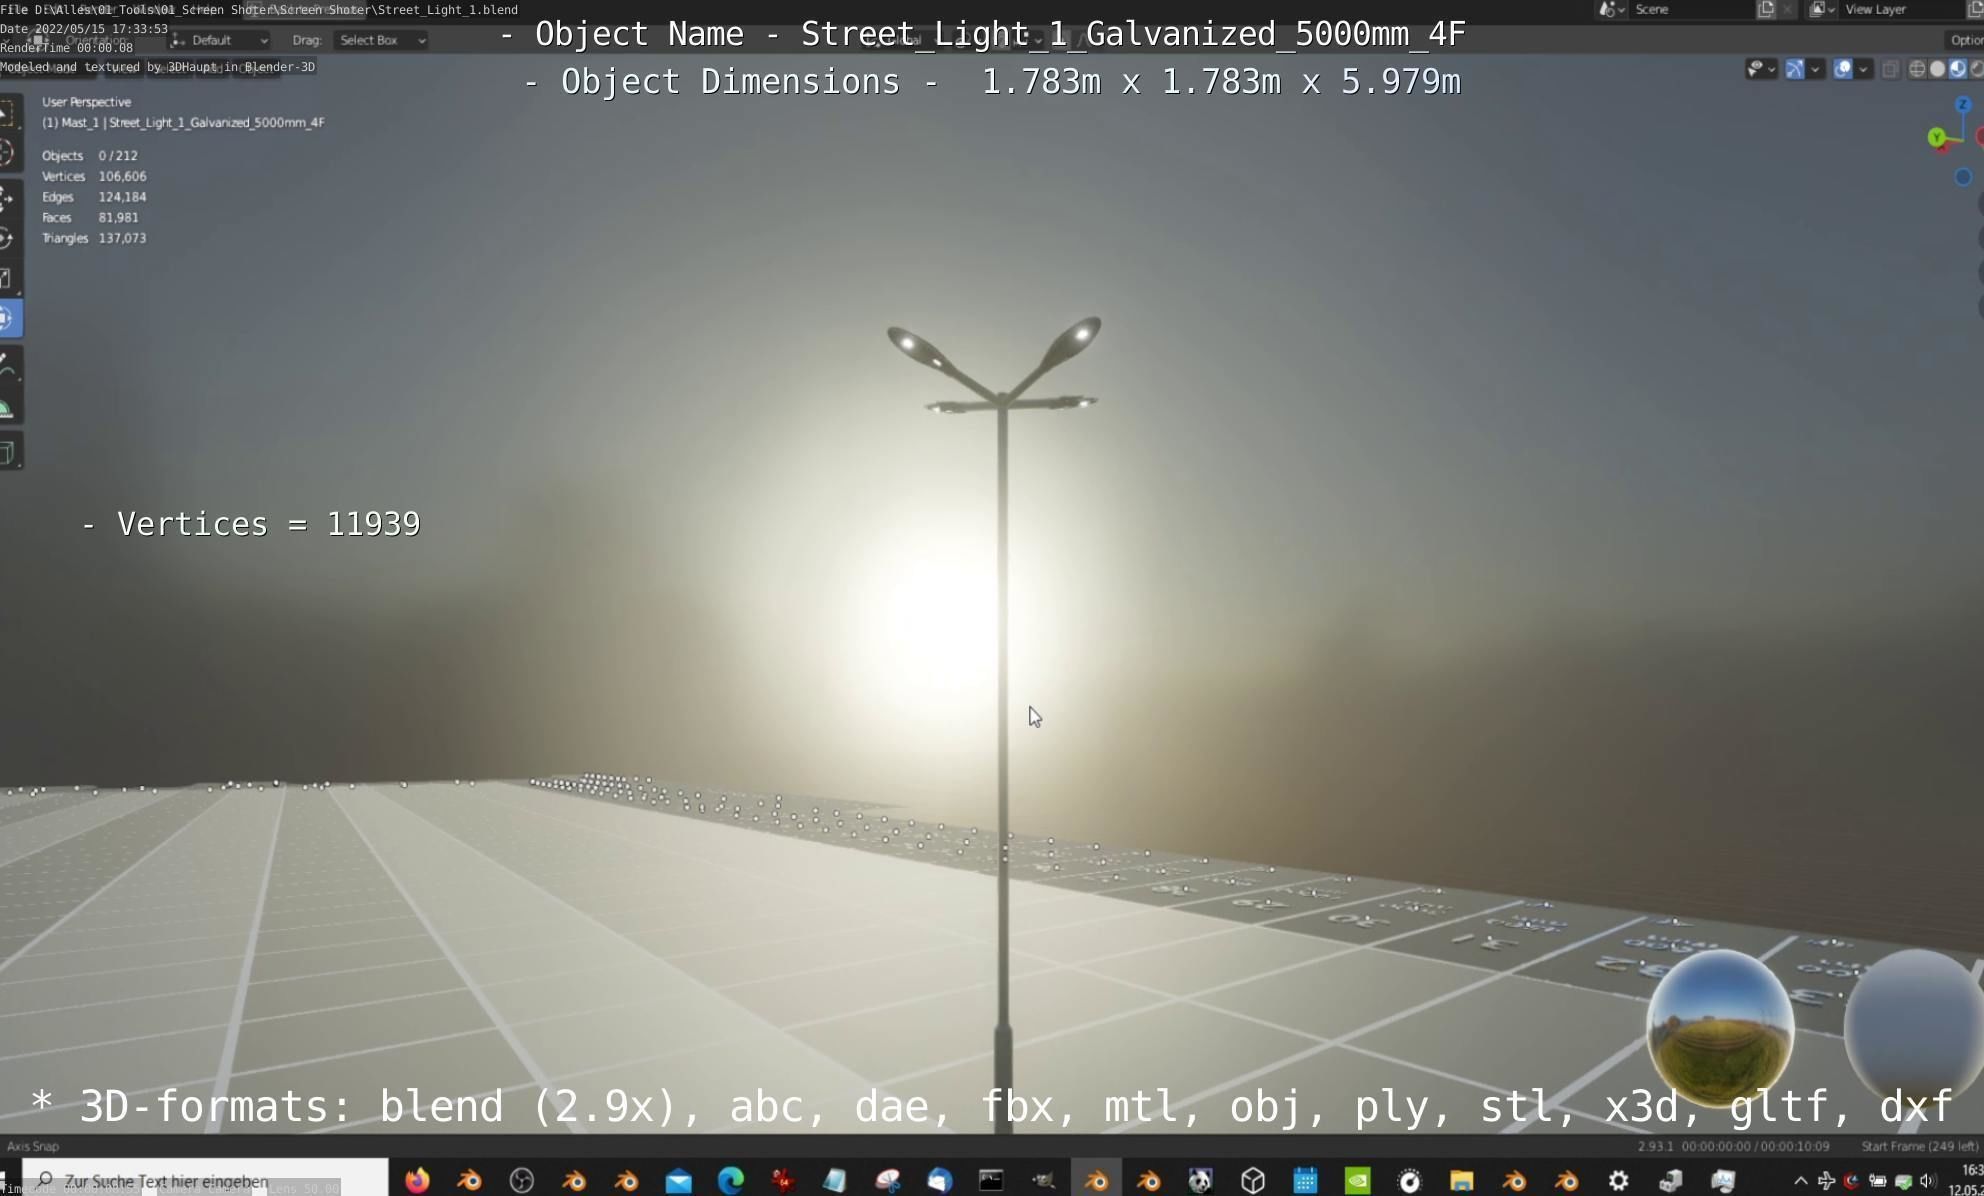Open File Explorer from the taskbar
Viewport: 1984px width, 1196px height.
[1461, 1180]
